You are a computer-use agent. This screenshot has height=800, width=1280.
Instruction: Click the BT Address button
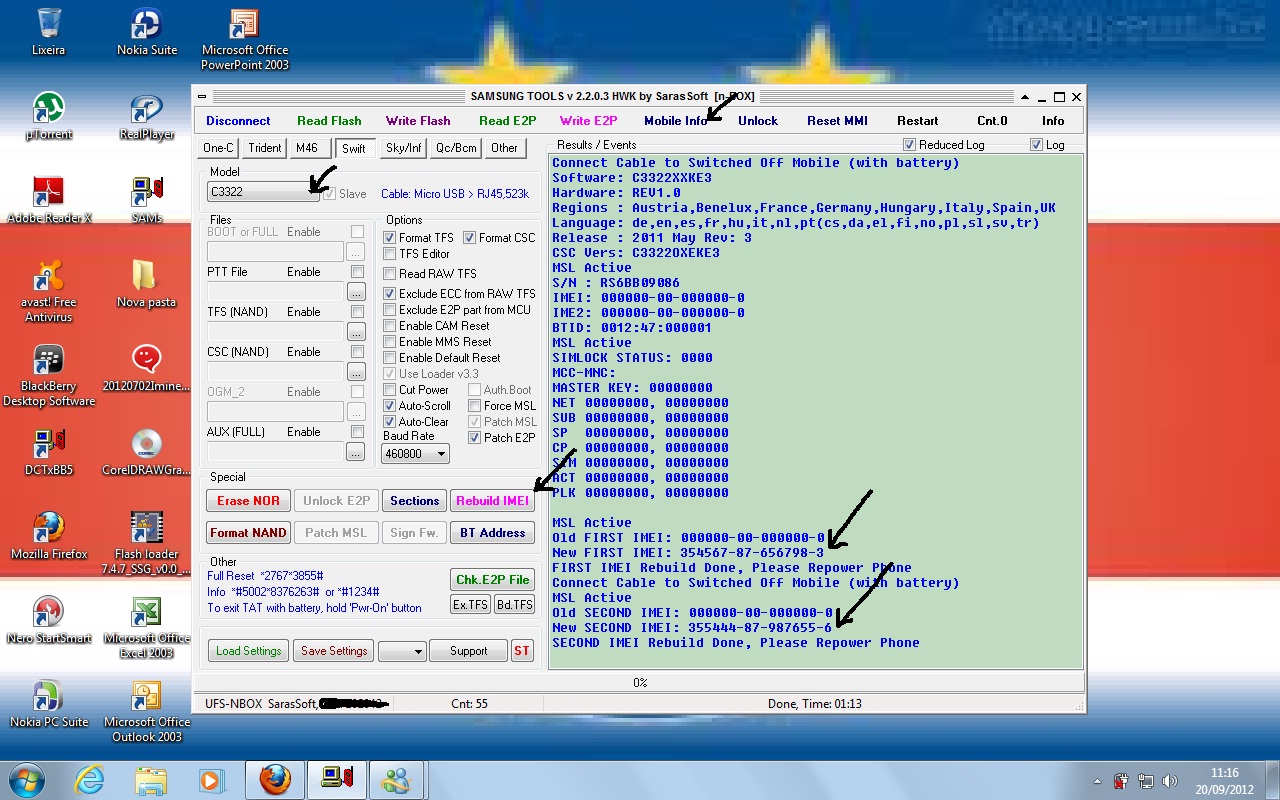click(x=492, y=533)
